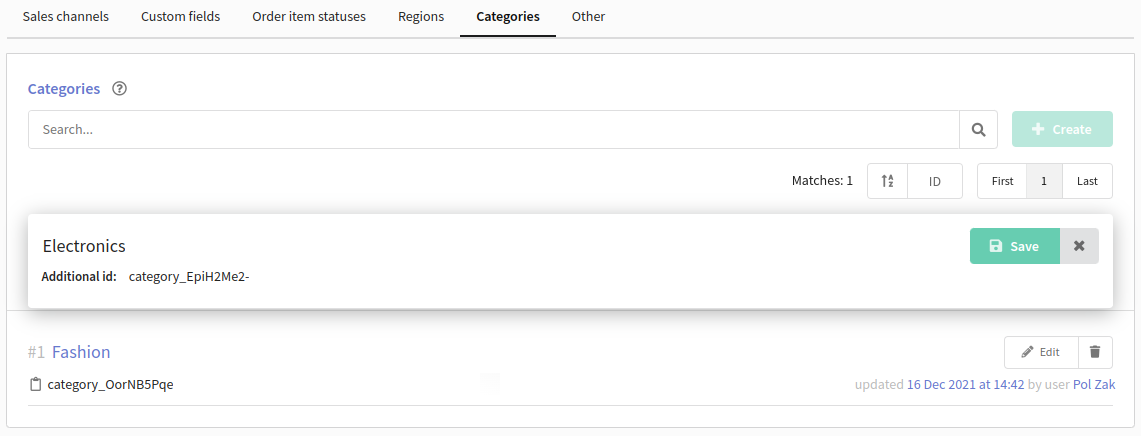The image size is (1141, 436).
Task: Open the ID sort field selector
Action: [x=935, y=181]
